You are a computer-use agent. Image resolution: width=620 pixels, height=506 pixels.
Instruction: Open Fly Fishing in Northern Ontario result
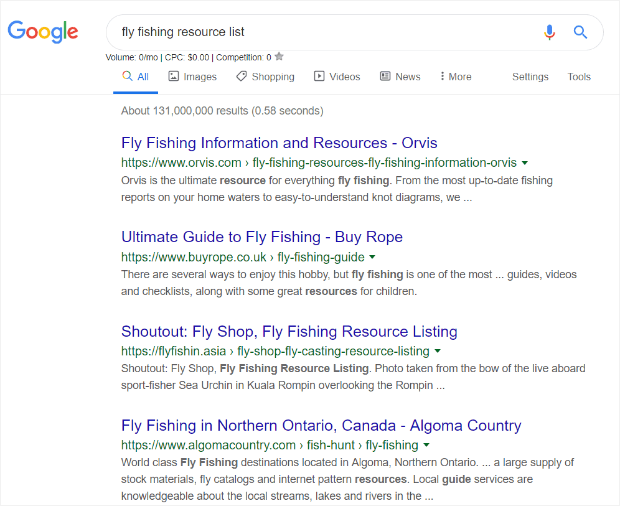[321, 425]
